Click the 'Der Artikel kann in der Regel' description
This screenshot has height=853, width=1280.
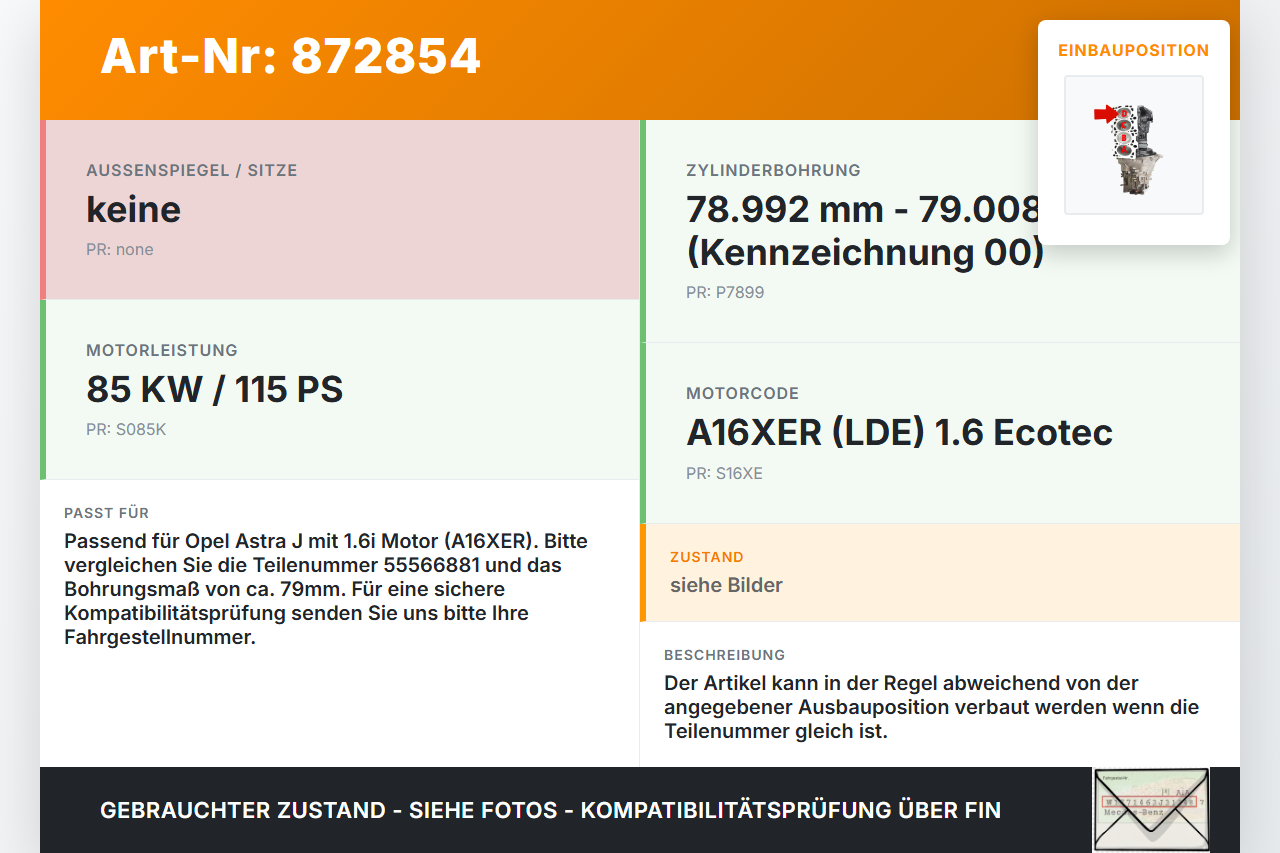click(931, 707)
